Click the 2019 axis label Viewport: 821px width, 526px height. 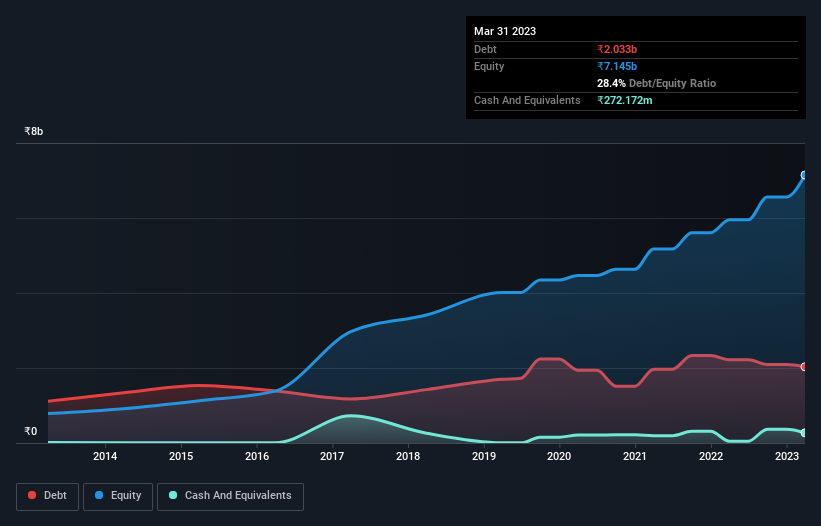(x=484, y=456)
